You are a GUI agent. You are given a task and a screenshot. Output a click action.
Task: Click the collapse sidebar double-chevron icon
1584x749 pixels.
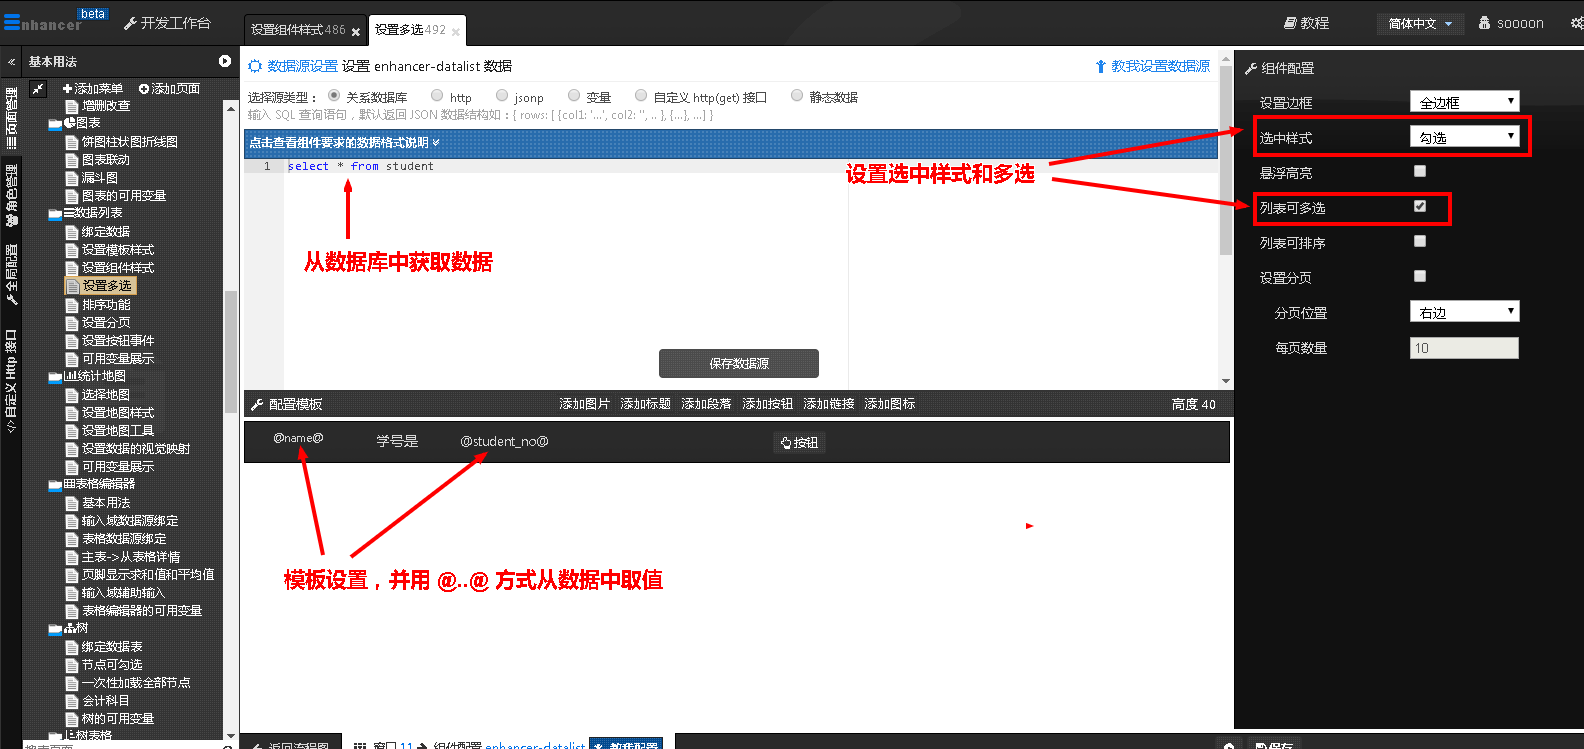[x=11, y=62]
